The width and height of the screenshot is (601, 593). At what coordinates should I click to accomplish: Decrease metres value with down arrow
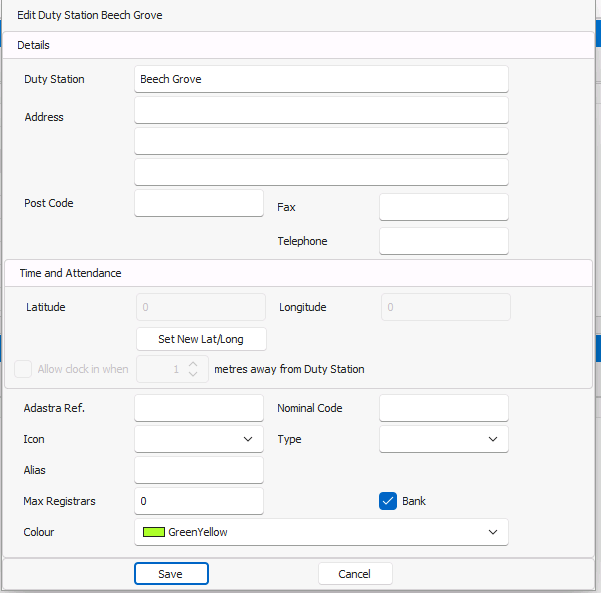[193, 375]
